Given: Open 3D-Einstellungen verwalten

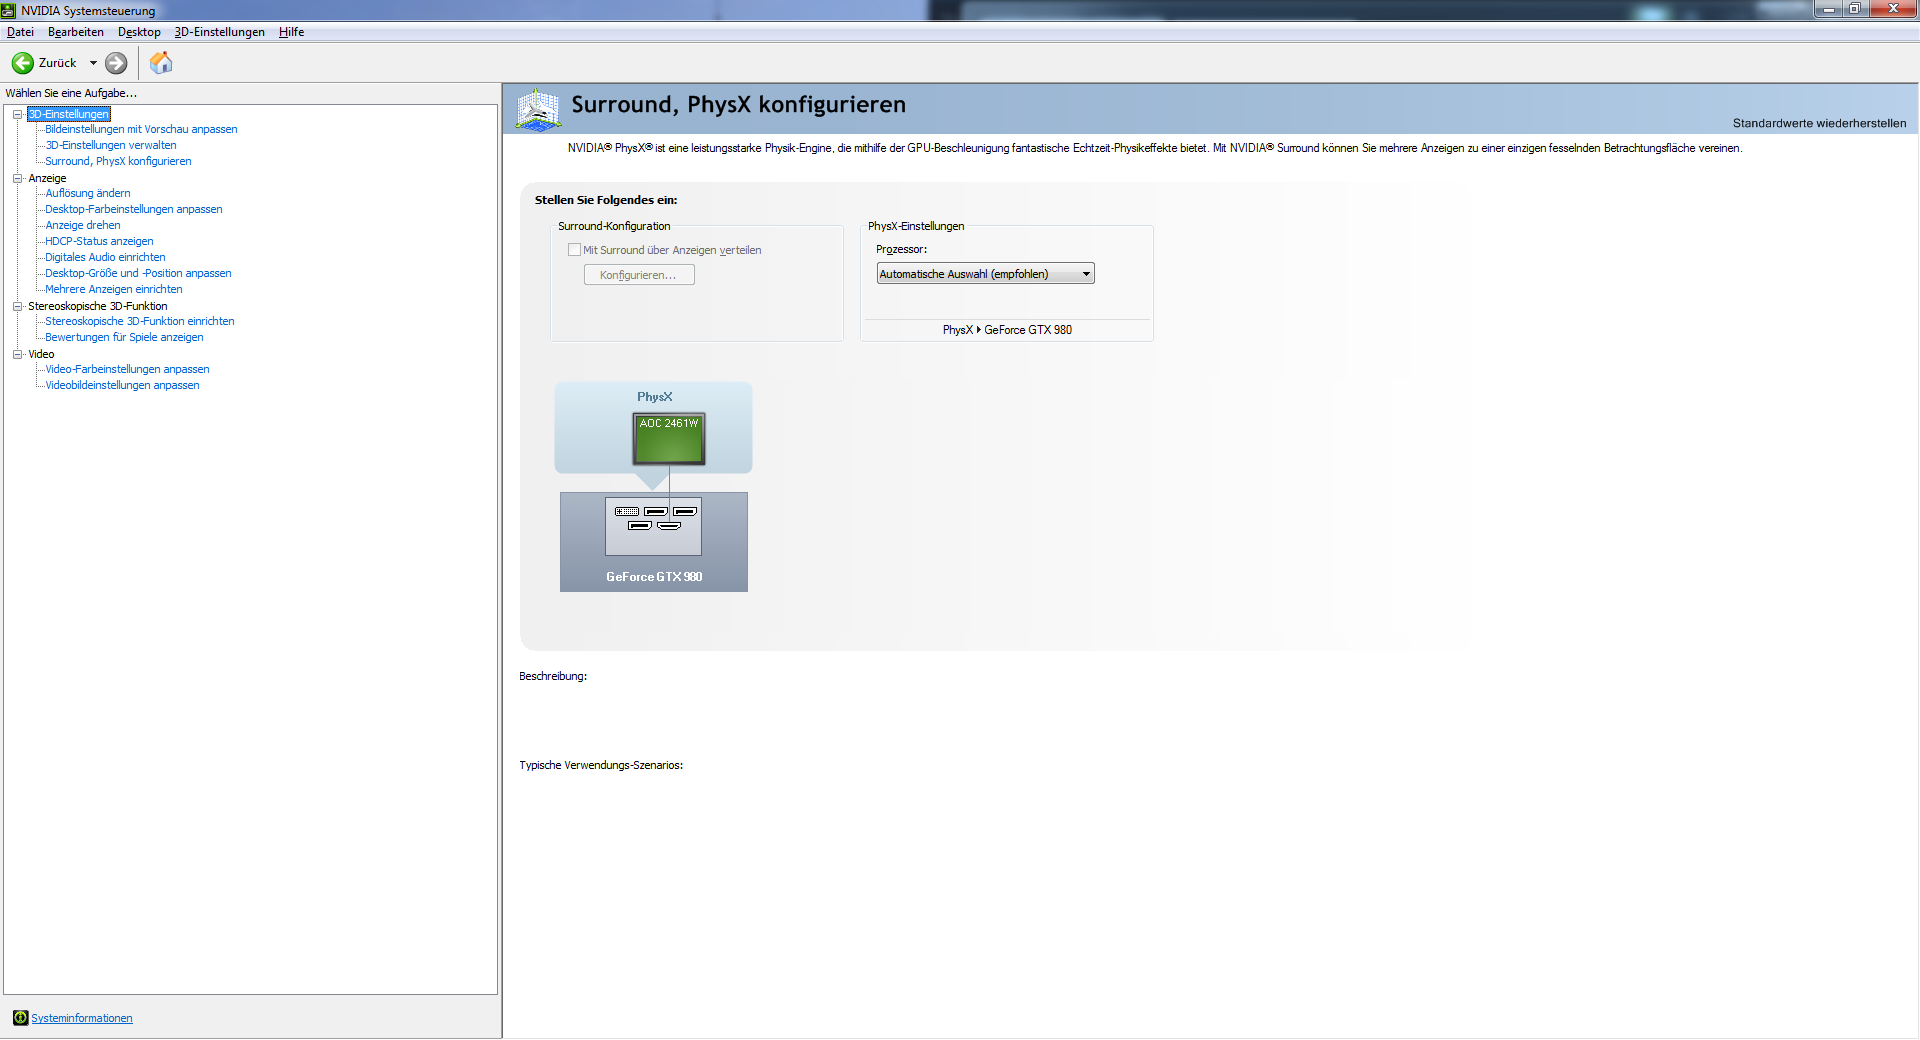Looking at the screenshot, I should pos(111,145).
